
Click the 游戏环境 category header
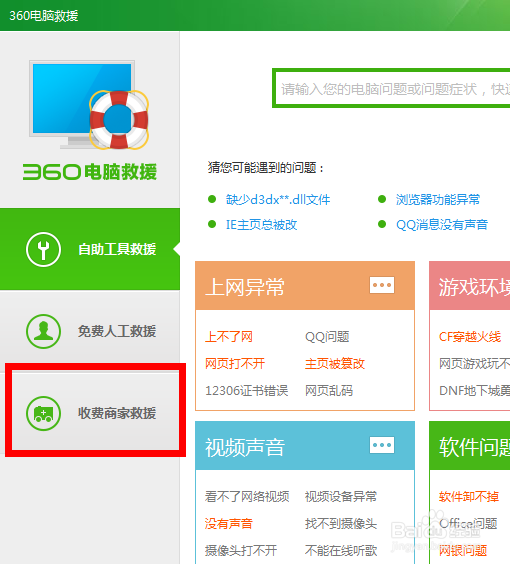click(470, 286)
